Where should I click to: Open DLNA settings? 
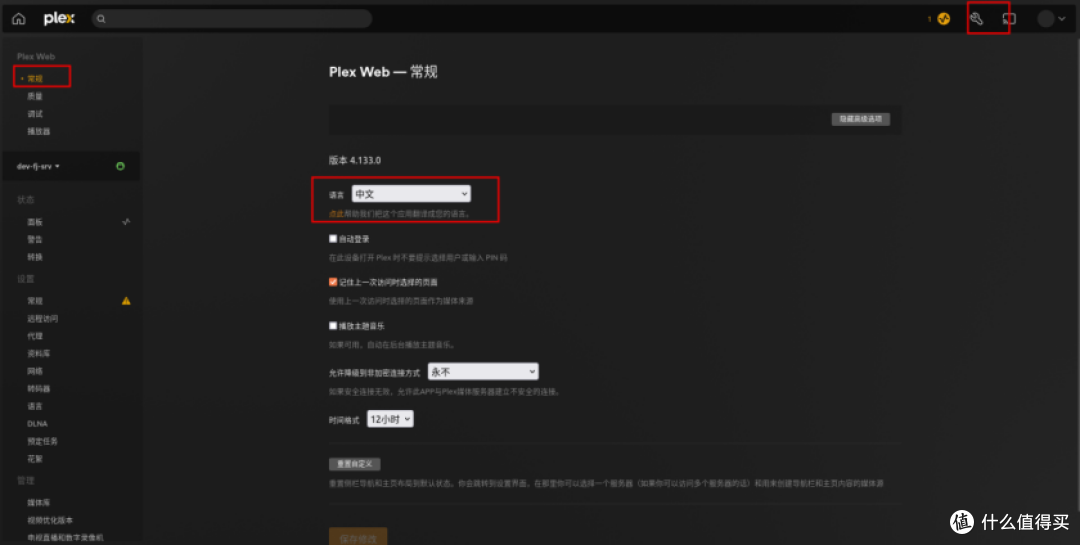tap(37, 424)
